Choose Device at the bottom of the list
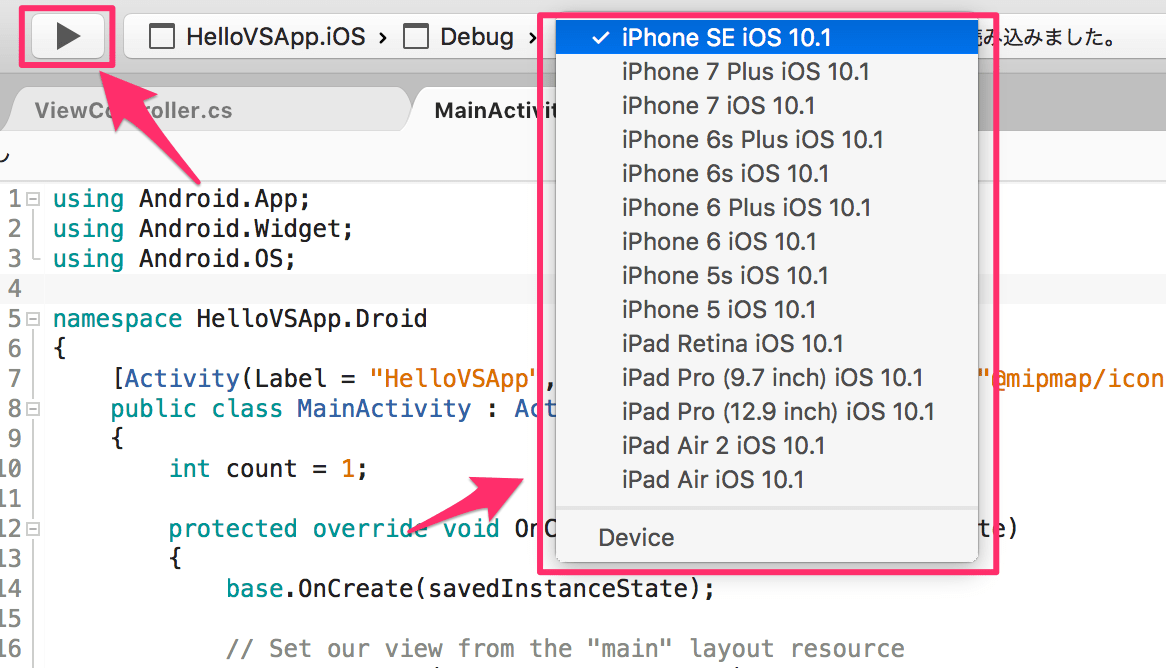This screenshot has width=1166, height=668. coord(636,537)
